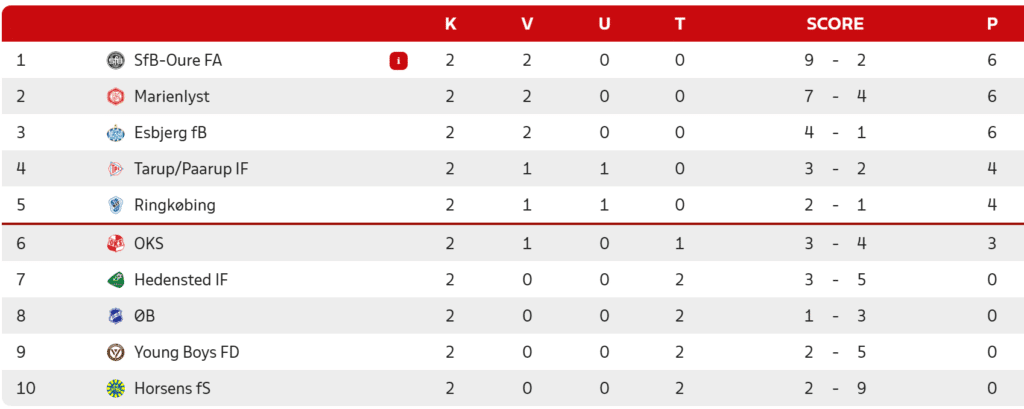
Task: Click the K matches column header
Action: [451, 24]
